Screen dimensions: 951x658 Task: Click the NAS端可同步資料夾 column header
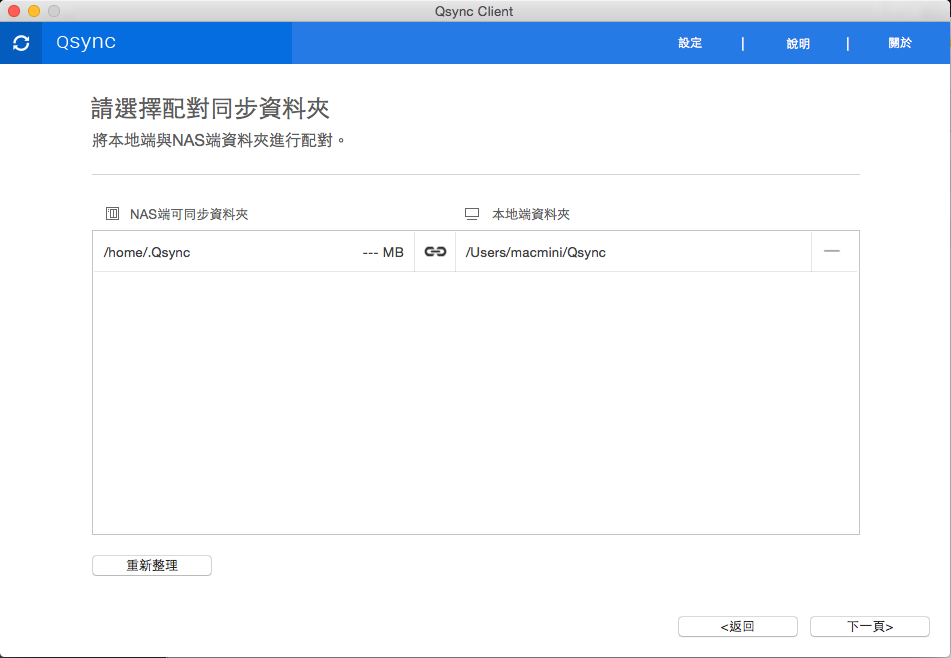[189, 214]
